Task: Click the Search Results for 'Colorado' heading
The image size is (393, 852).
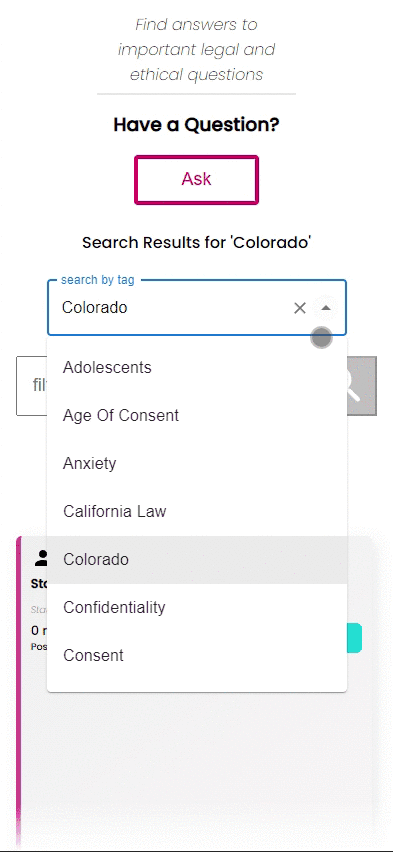Action: click(196, 242)
